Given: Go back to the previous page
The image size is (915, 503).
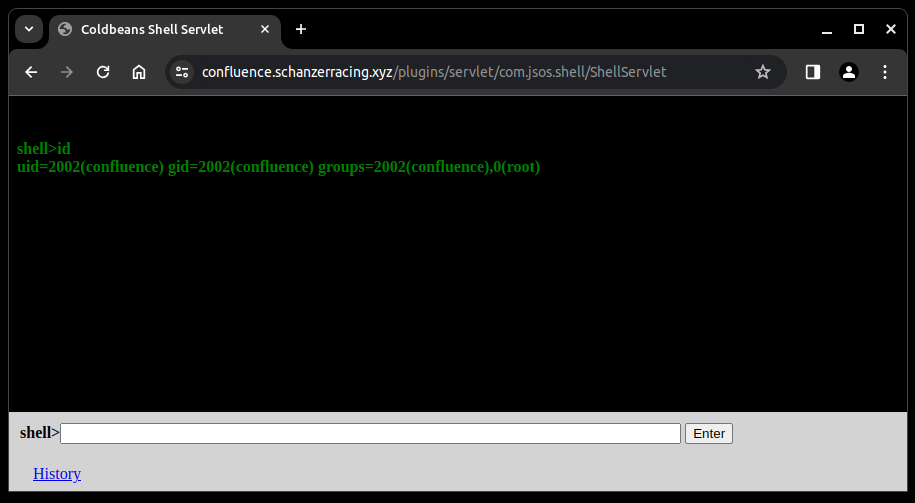Looking at the screenshot, I should tap(31, 72).
